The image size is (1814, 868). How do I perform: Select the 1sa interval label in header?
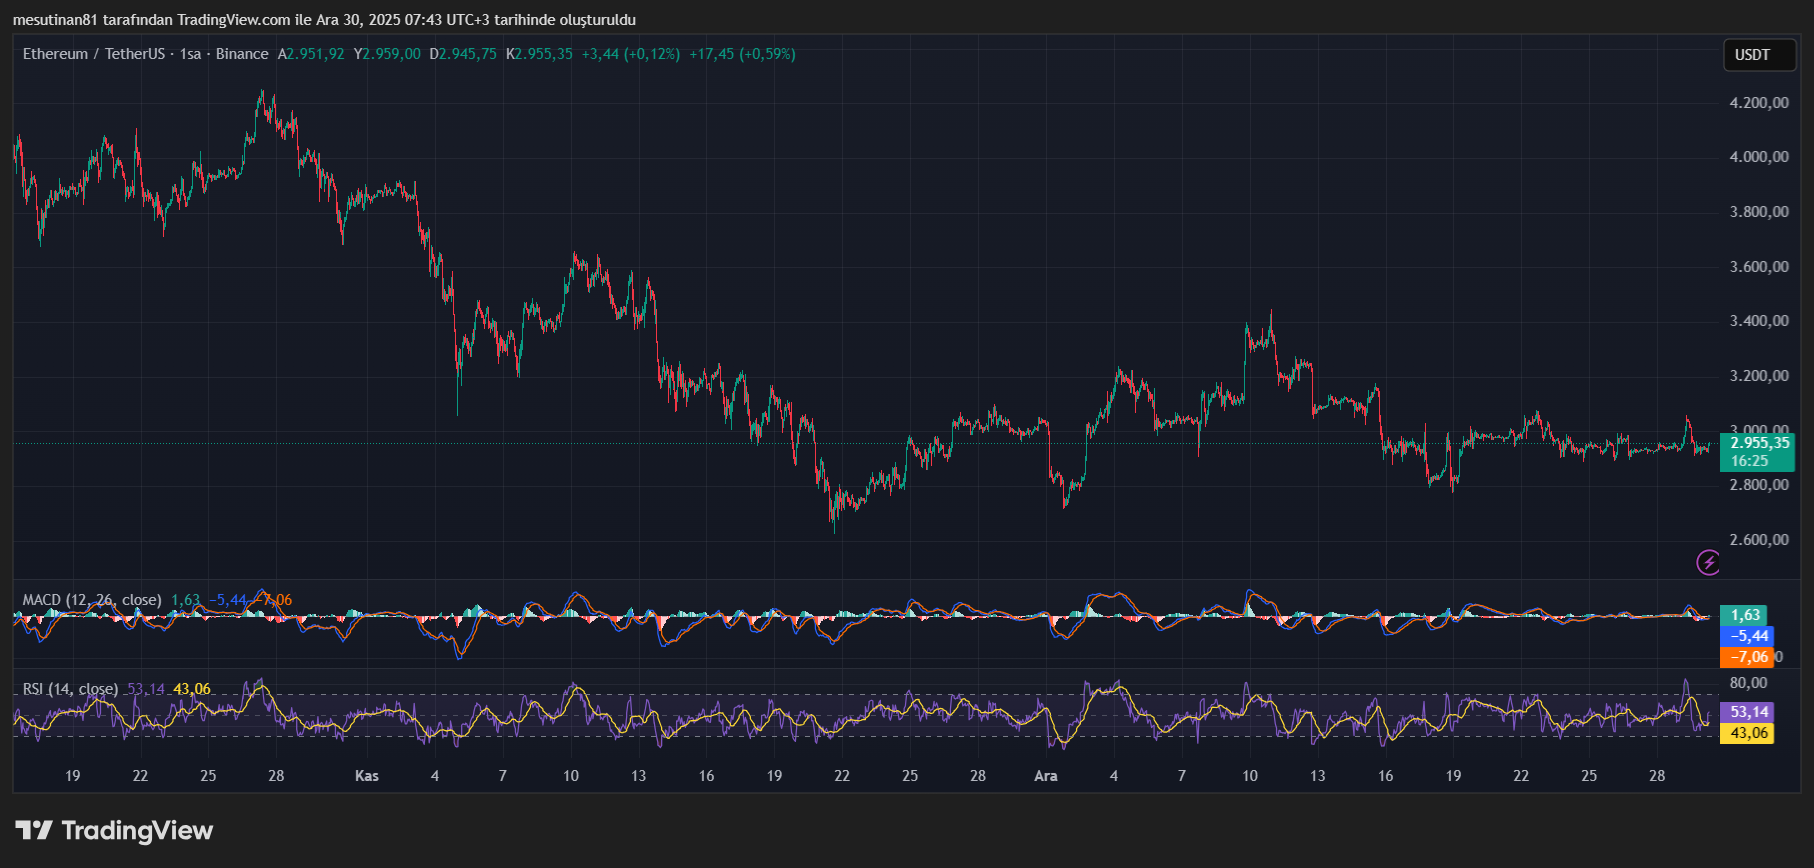click(x=190, y=54)
